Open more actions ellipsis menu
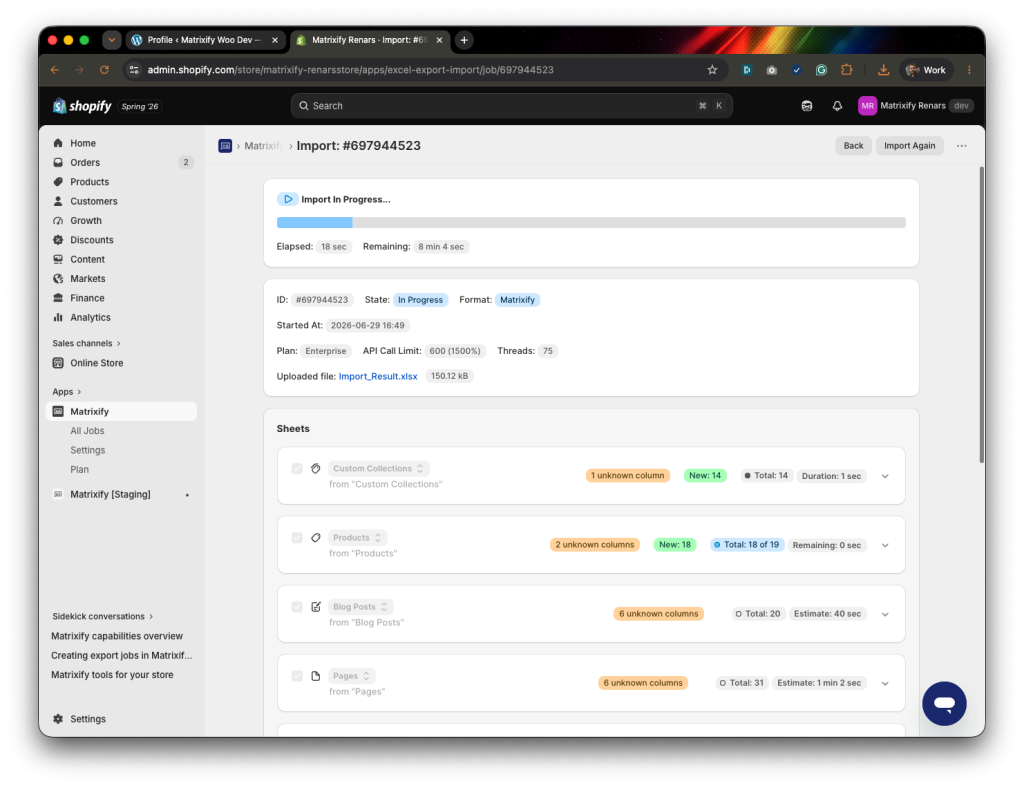Viewport: 1024px width, 788px height. coord(962,146)
